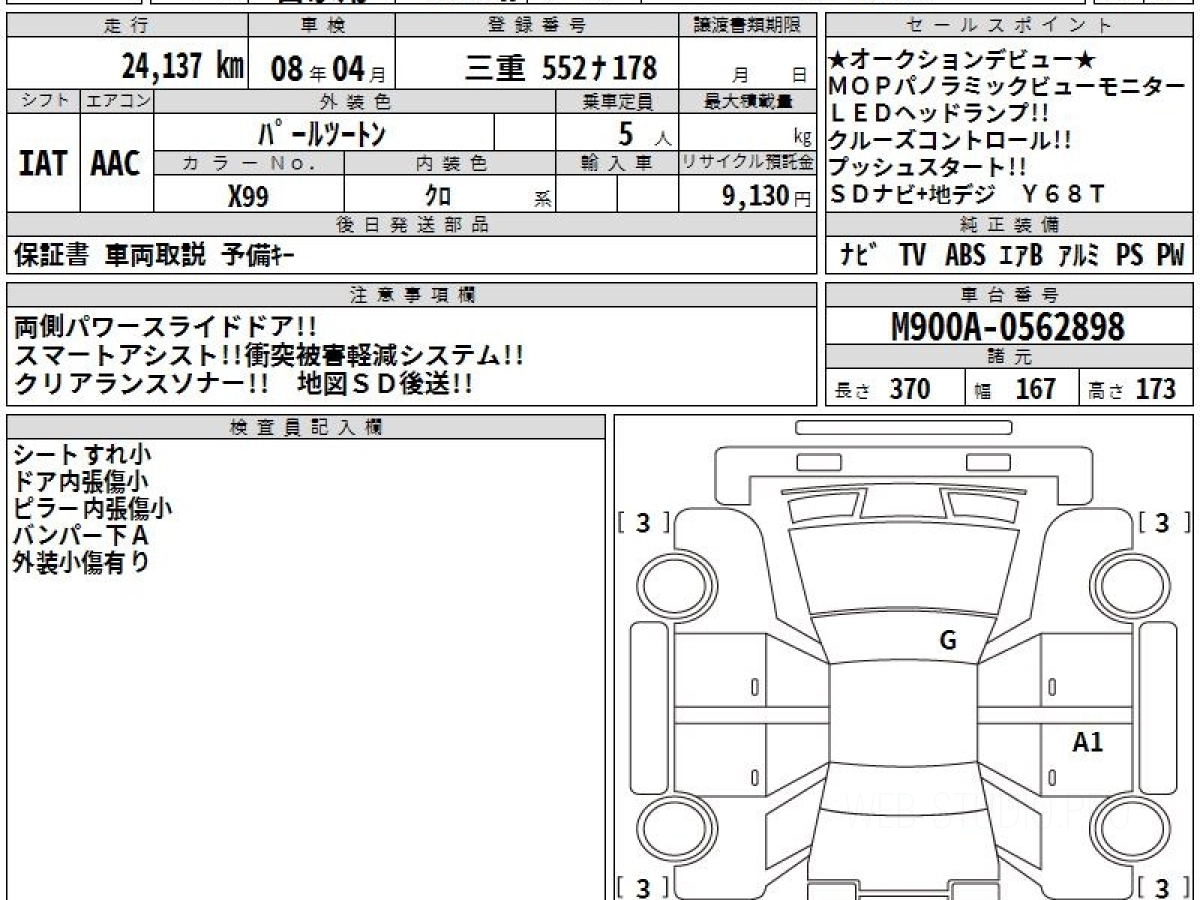Click the SDナビ+地デジ Y68T line
The height and width of the screenshot is (900, 1200).
point(967,194)
